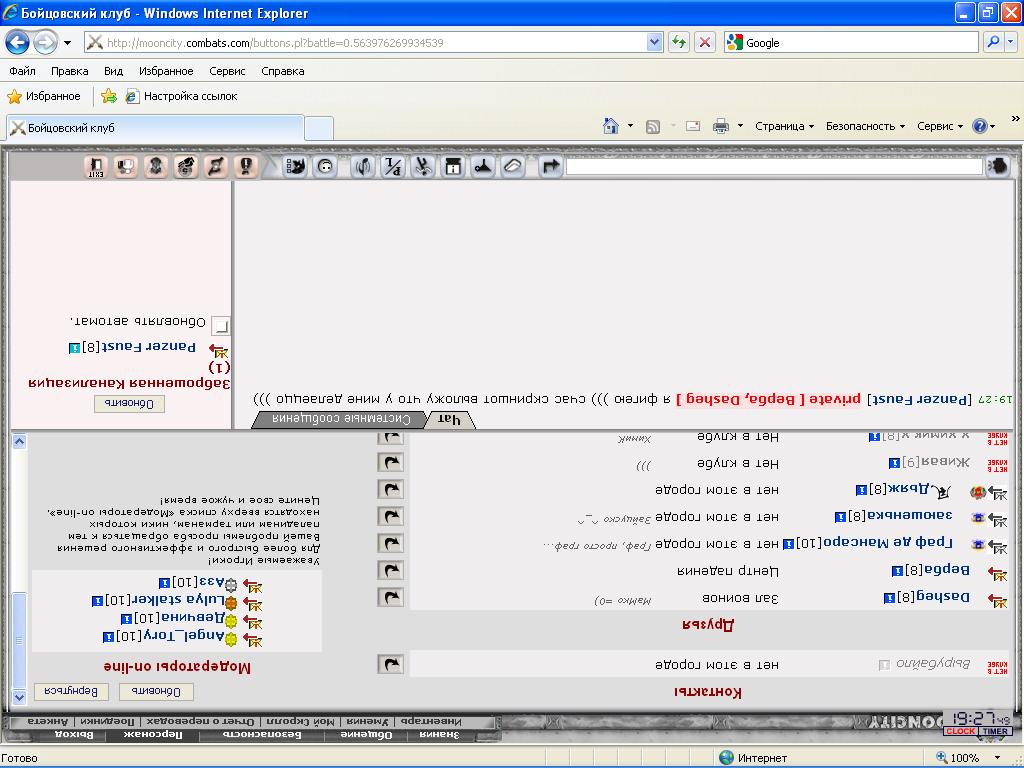Viewport: 1024px width, 768px height.
Task: Open the 100% zoom level dropdown
Action: tap(997, 758)
